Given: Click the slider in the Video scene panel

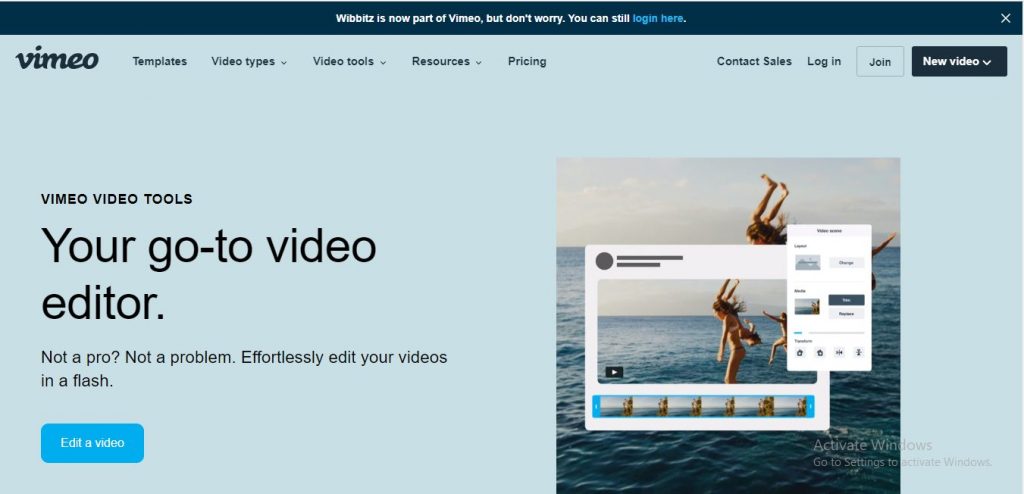Looking at the screenshot, I should (x=829, y=333).
